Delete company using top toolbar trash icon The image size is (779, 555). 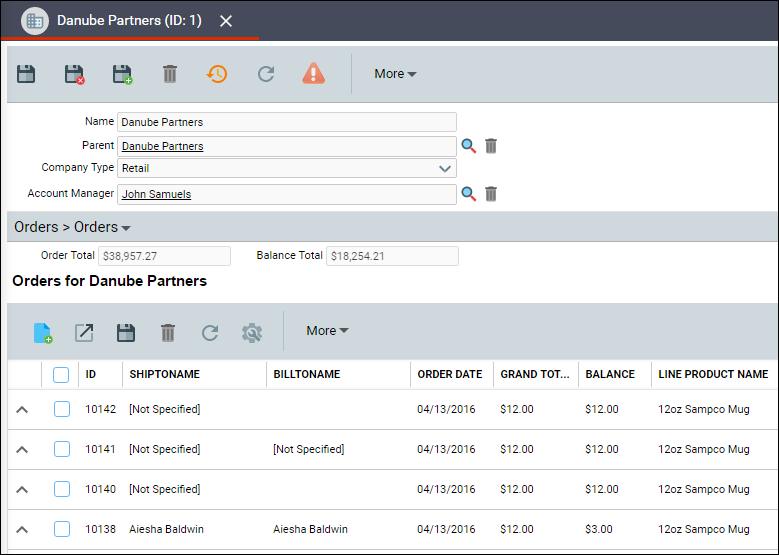point(170,74)
